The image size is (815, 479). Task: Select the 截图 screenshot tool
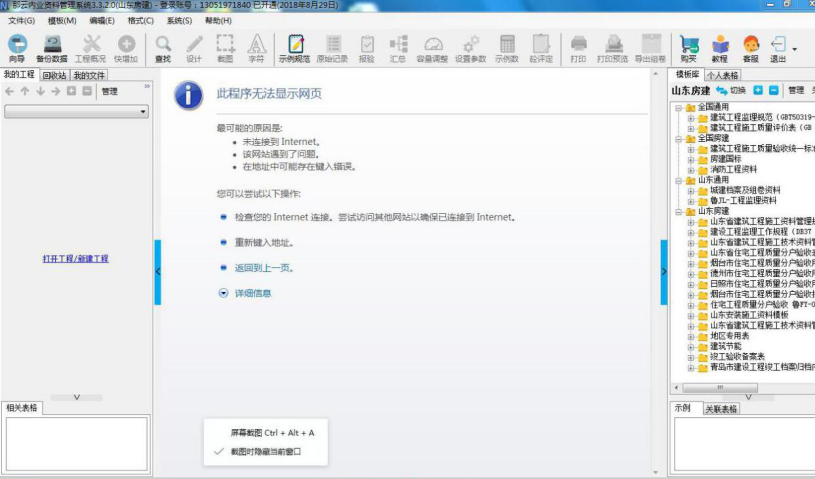click(225, 47)
